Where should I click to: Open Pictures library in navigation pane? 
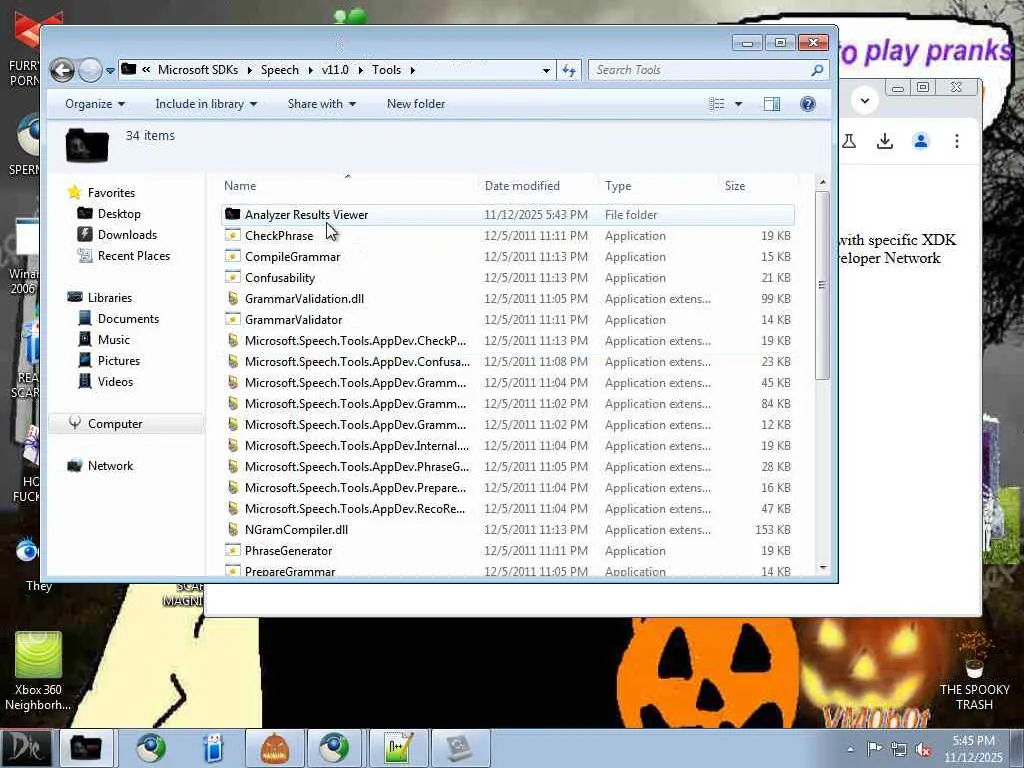point(118,360)
